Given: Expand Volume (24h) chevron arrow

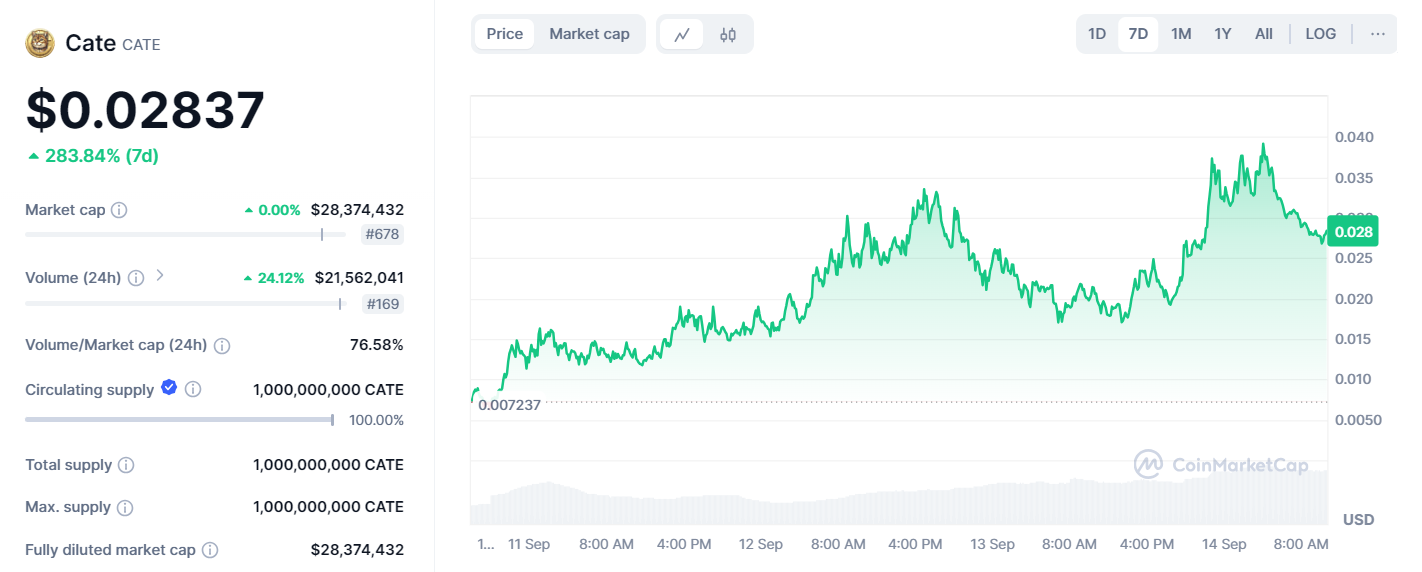Looking at the screenshot, I should [x=160, y=276].
